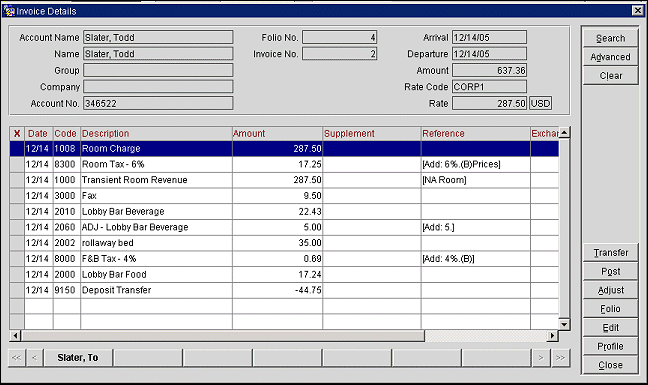Click the Adjust button
Screen dimensions: 648x385
610,290
